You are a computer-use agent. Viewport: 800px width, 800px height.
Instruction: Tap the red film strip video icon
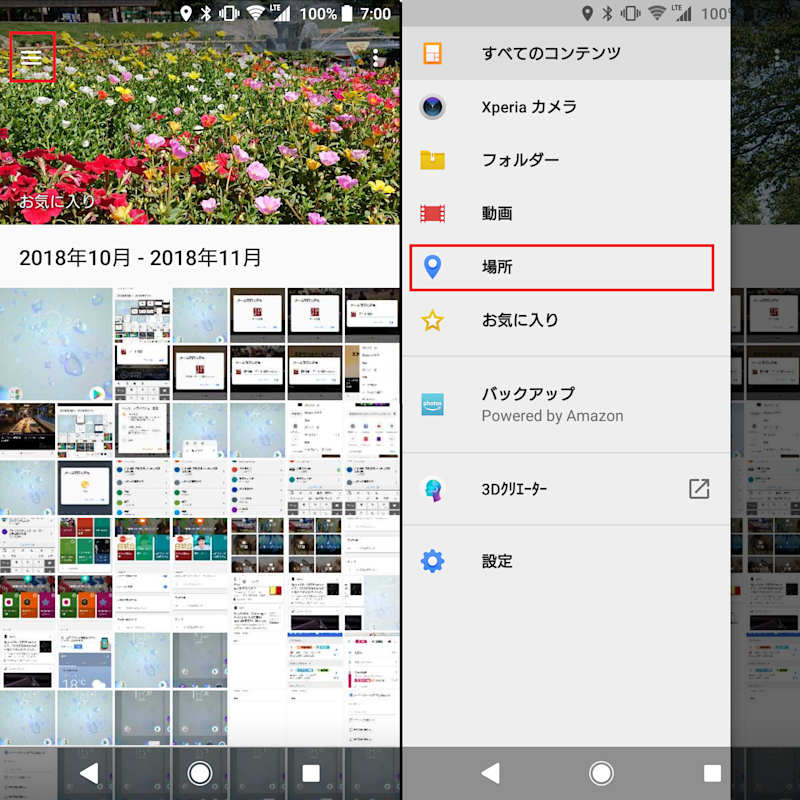point(432,213)
